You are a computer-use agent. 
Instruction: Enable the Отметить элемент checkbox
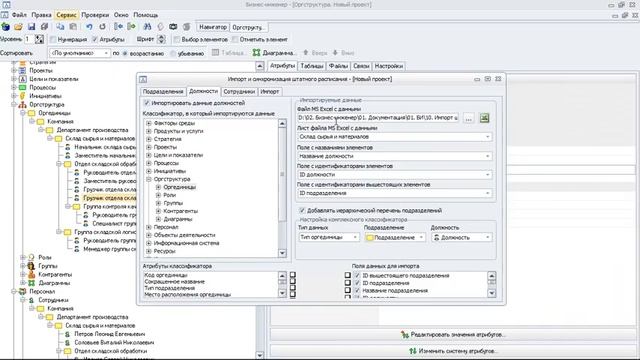pyautogui.click(x=235, y=40)
